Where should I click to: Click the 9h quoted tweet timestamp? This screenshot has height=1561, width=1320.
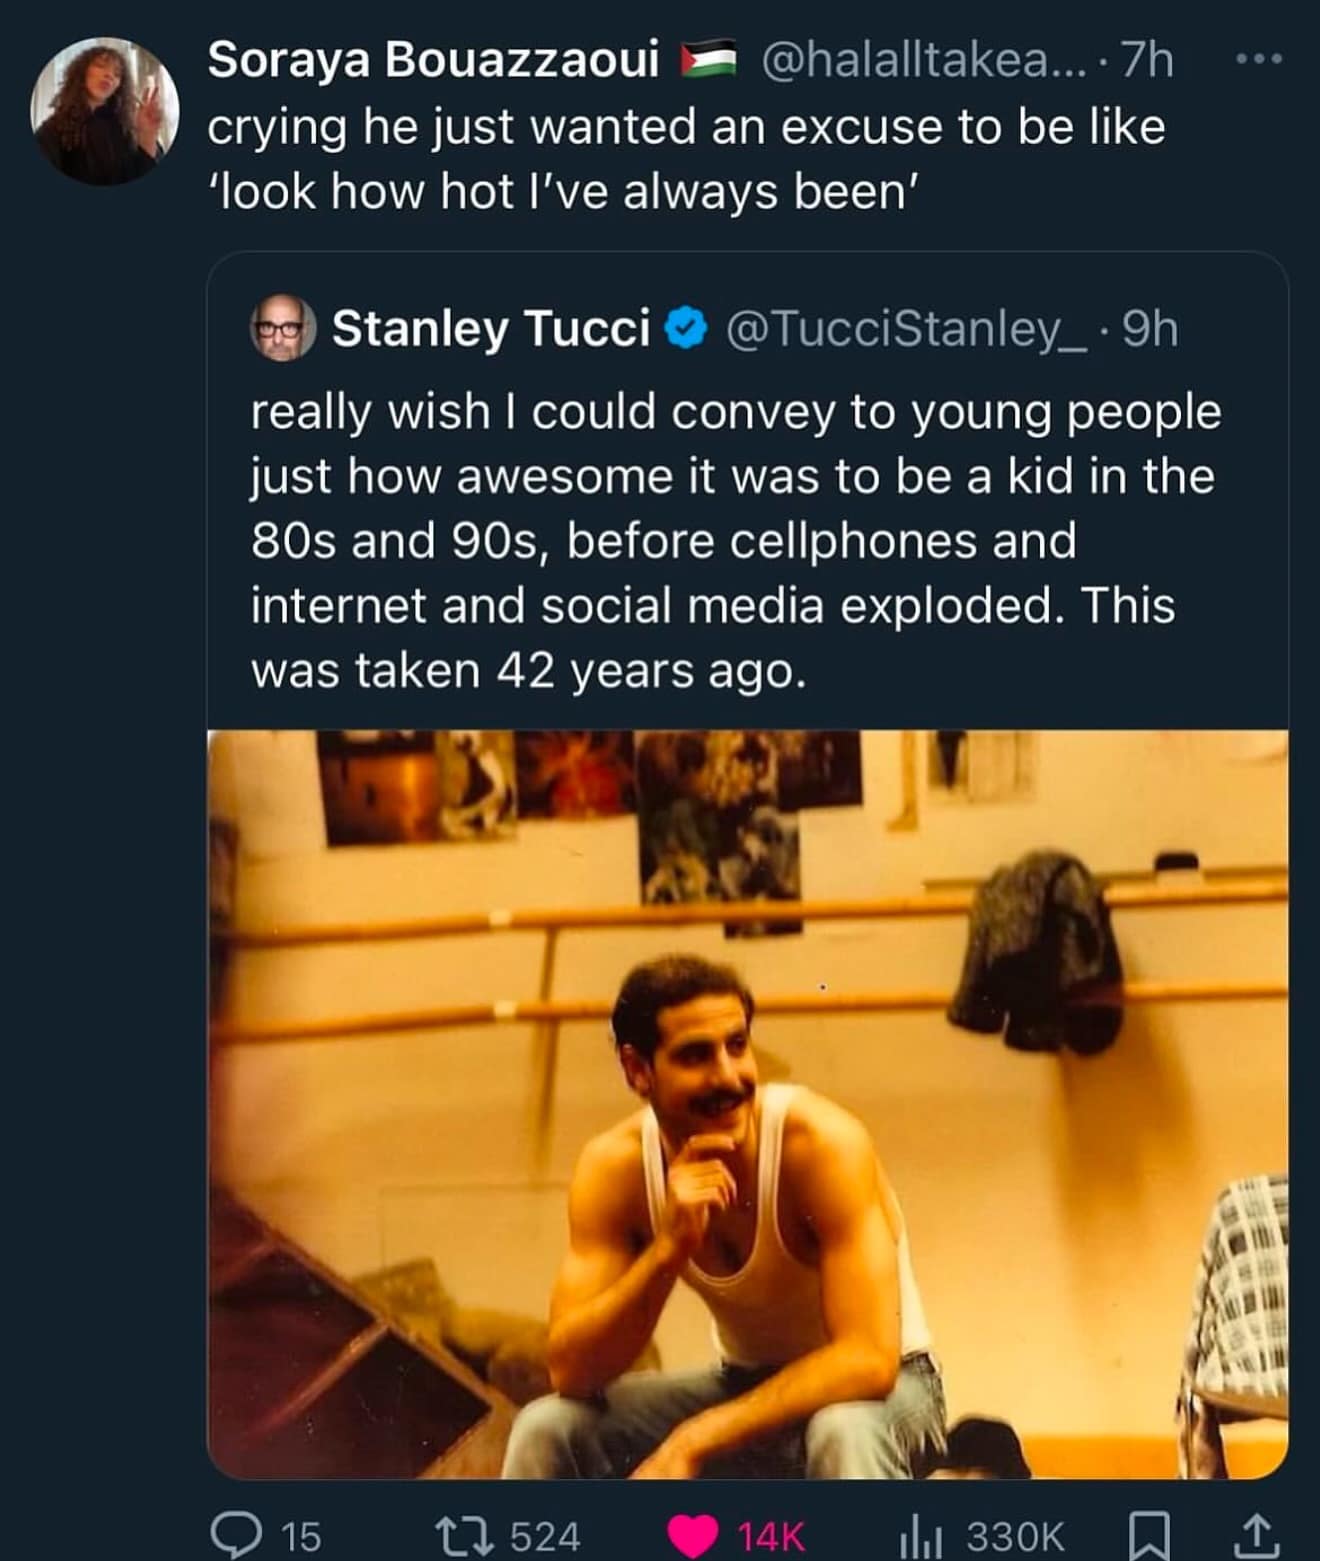[x=1150, y=328]
